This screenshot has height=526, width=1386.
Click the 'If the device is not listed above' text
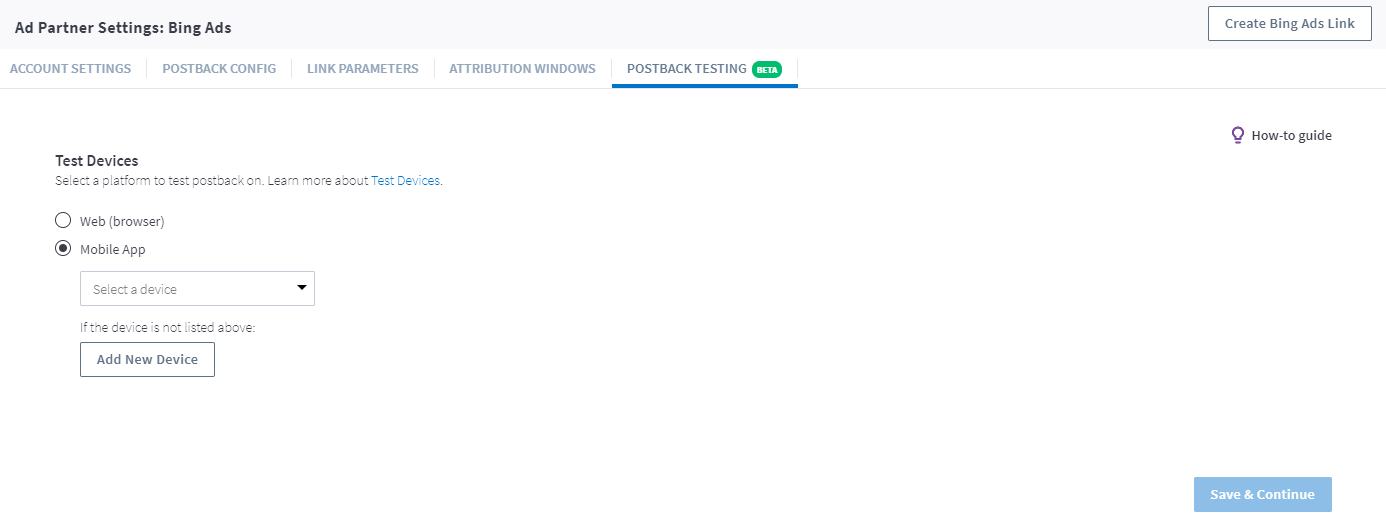[168, 327]
